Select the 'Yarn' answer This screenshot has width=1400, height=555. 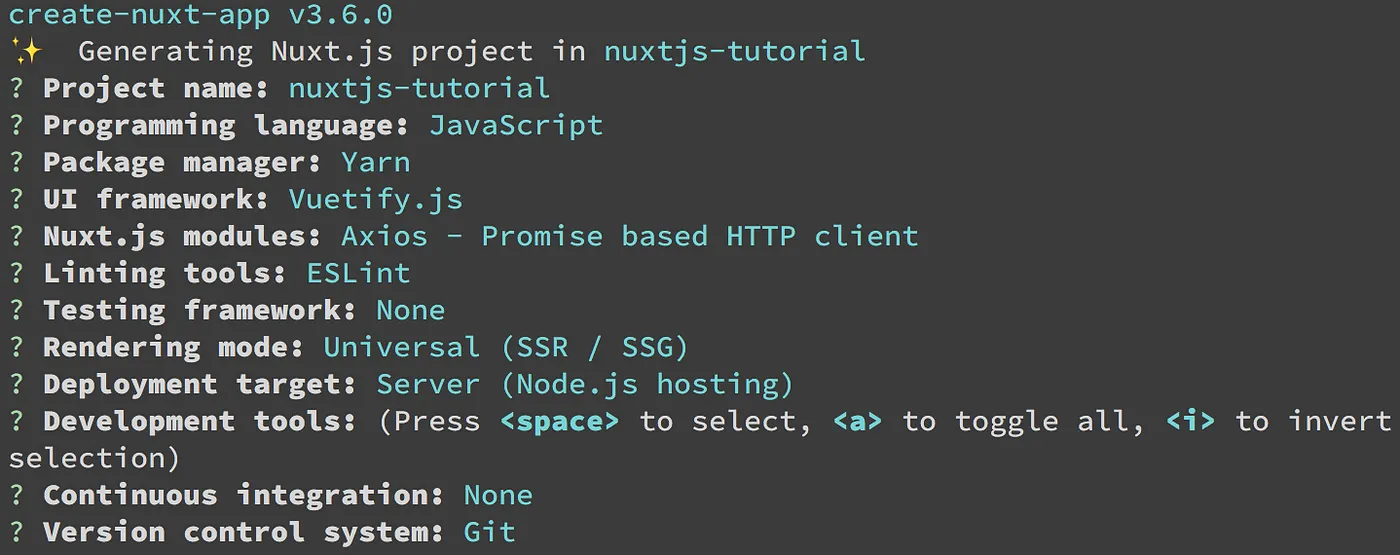click(x=376, y=162)
